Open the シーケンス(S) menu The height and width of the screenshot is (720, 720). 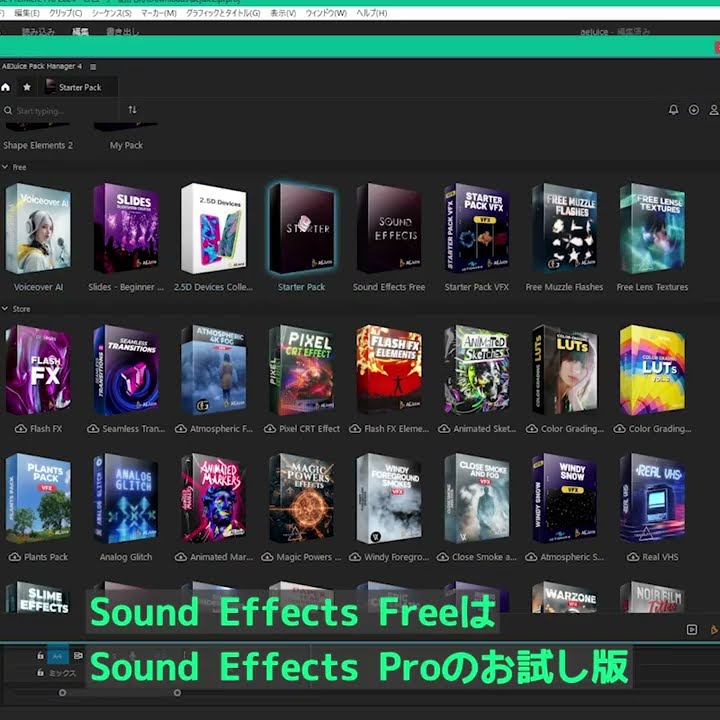[112, 13]
